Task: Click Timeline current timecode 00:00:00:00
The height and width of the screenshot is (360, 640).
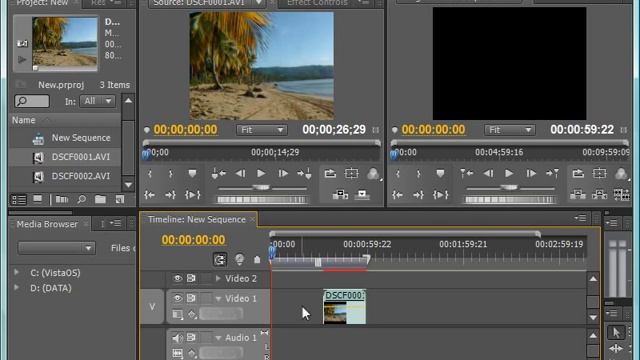Action: pos(193,240)
